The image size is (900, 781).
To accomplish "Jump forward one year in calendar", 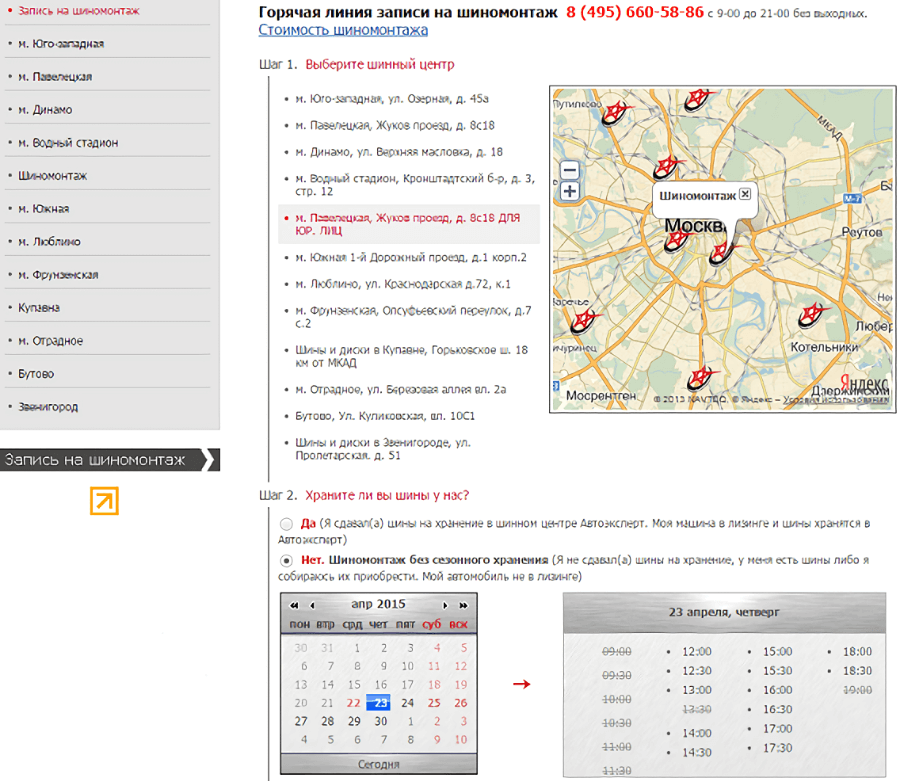I will (x=463, y=605).
